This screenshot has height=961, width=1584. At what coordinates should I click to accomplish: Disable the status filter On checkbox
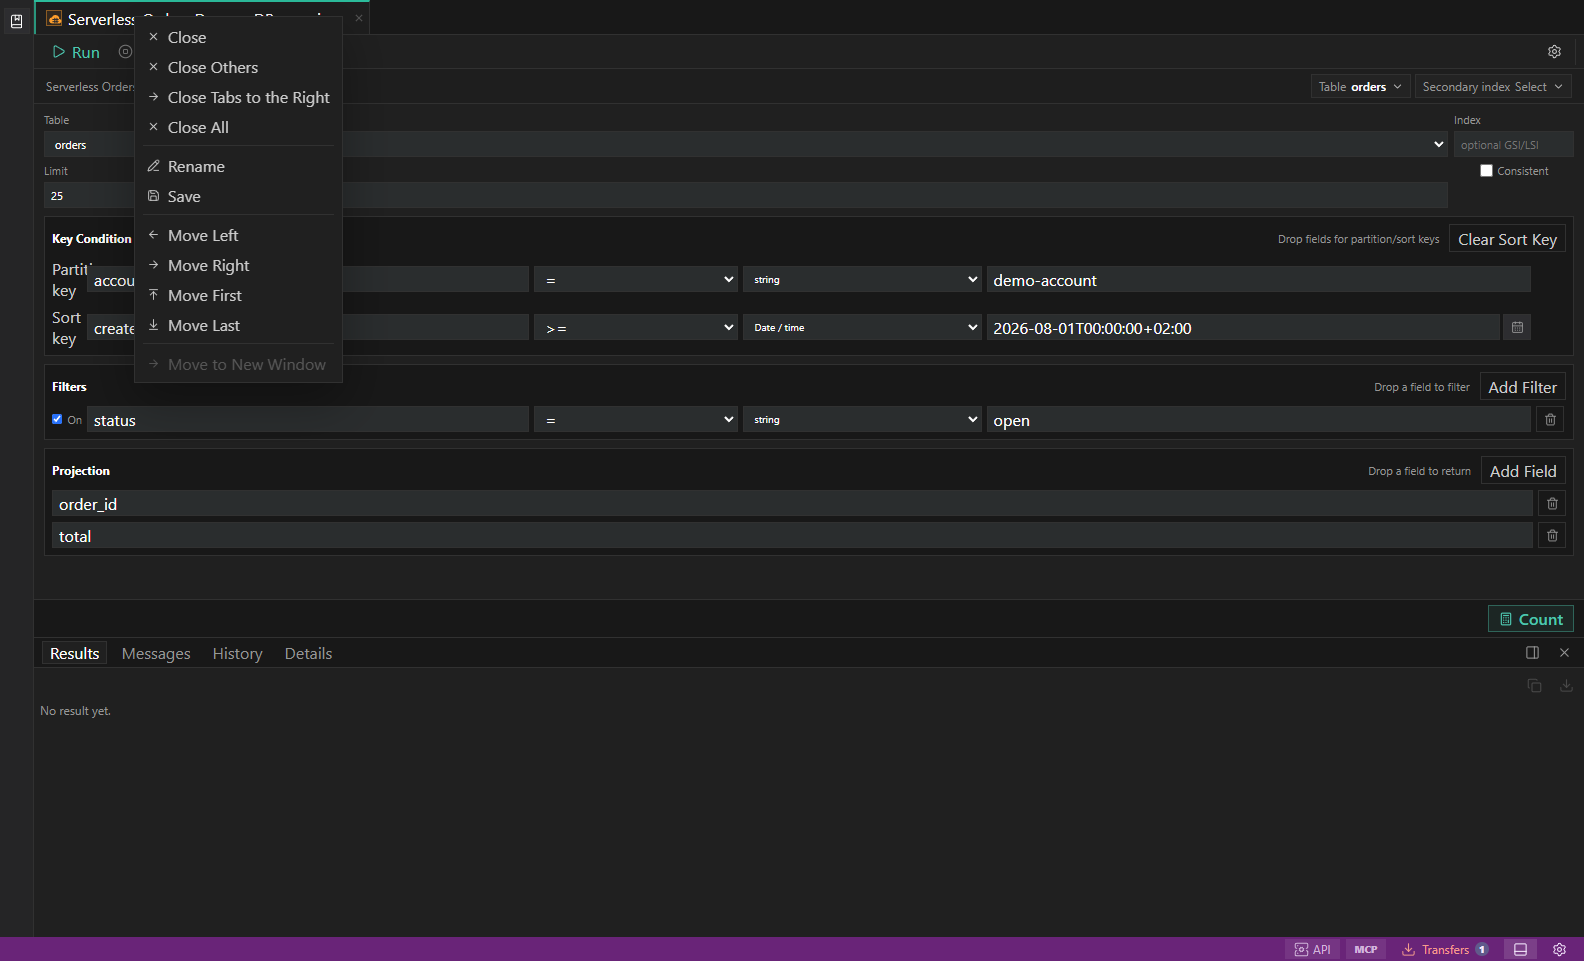coord(57,420)
